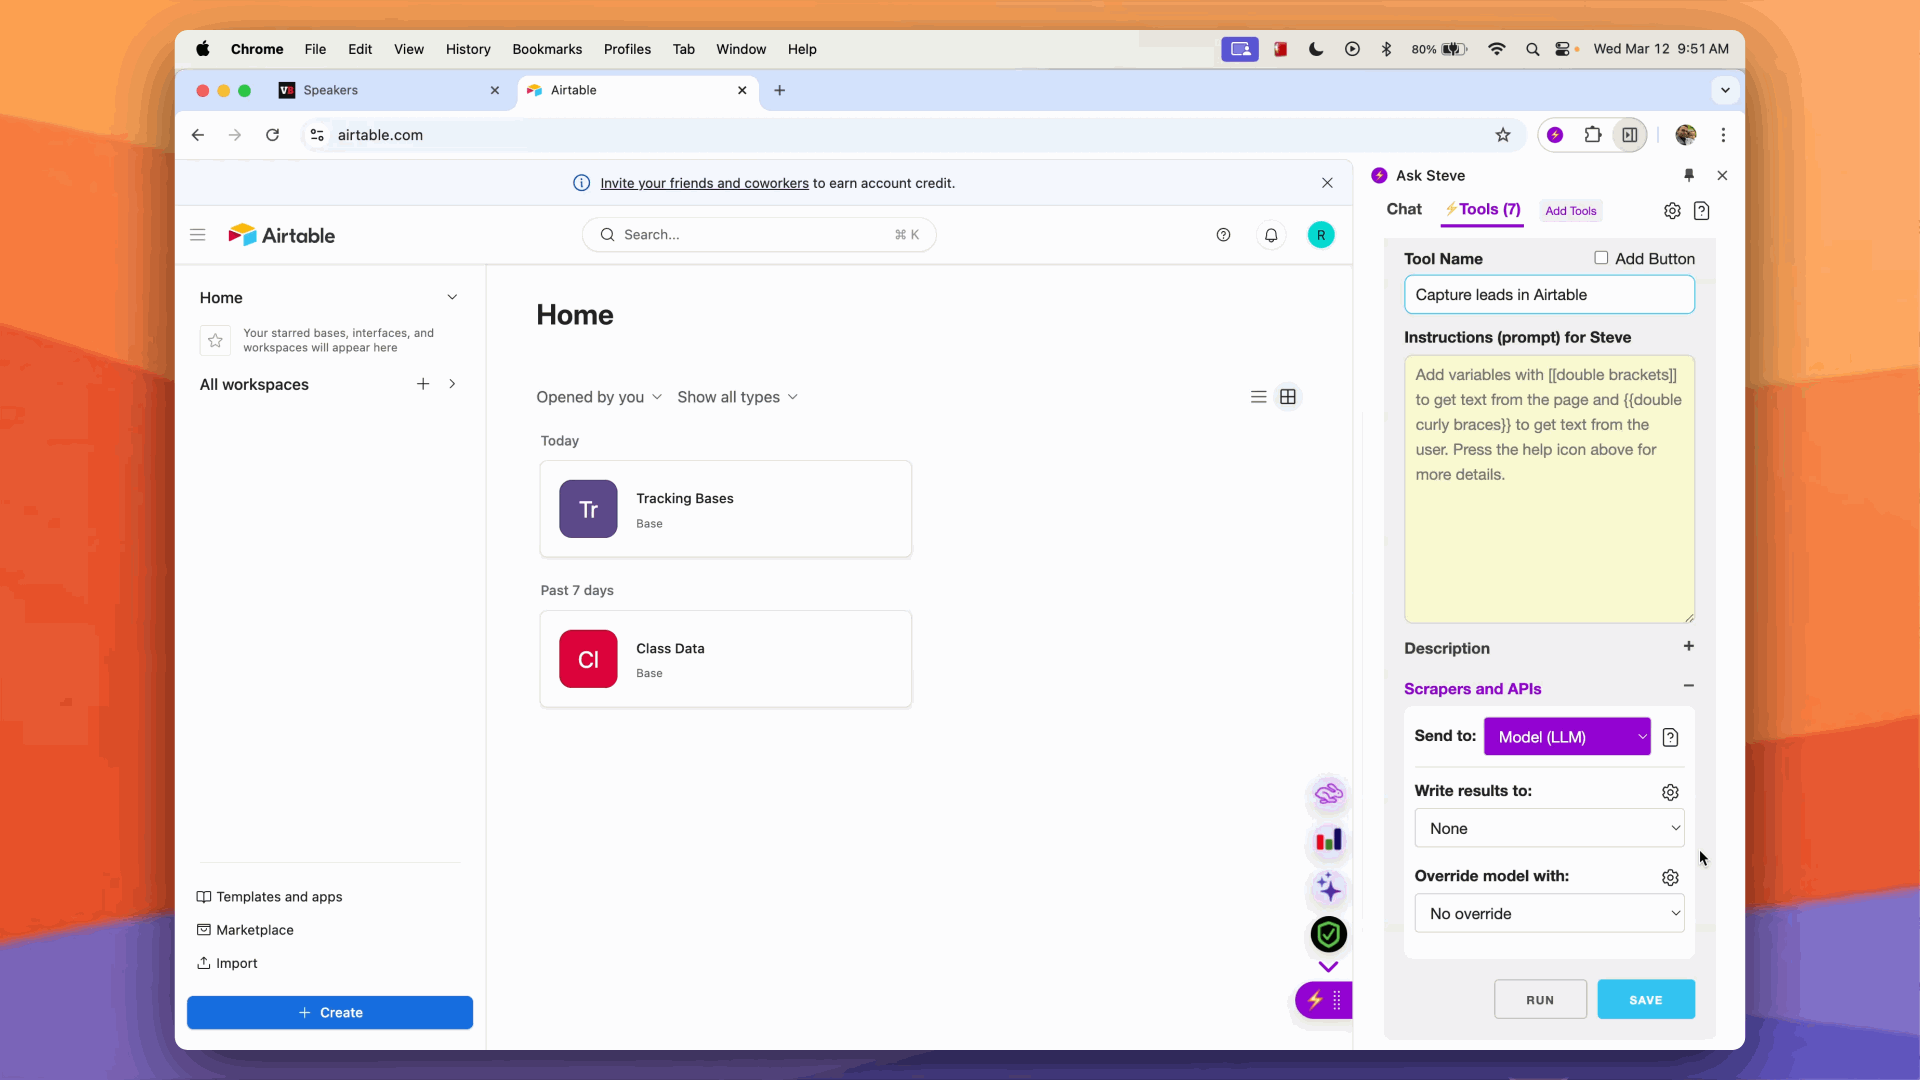
Task: Click the purple rabbit floating icon
Action: [1328, 795]
